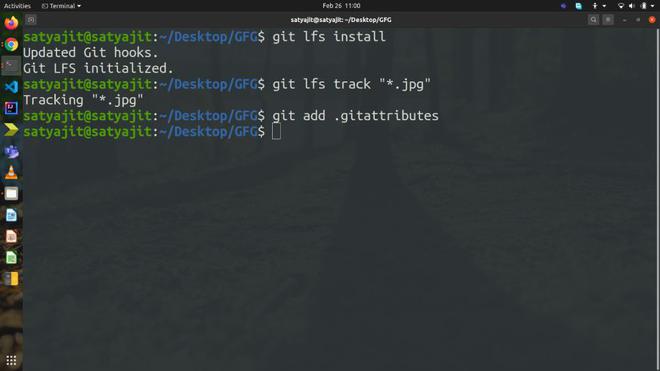
Task: Open Microsoft Teams from the dock
Action: click(x=11, y=151)
